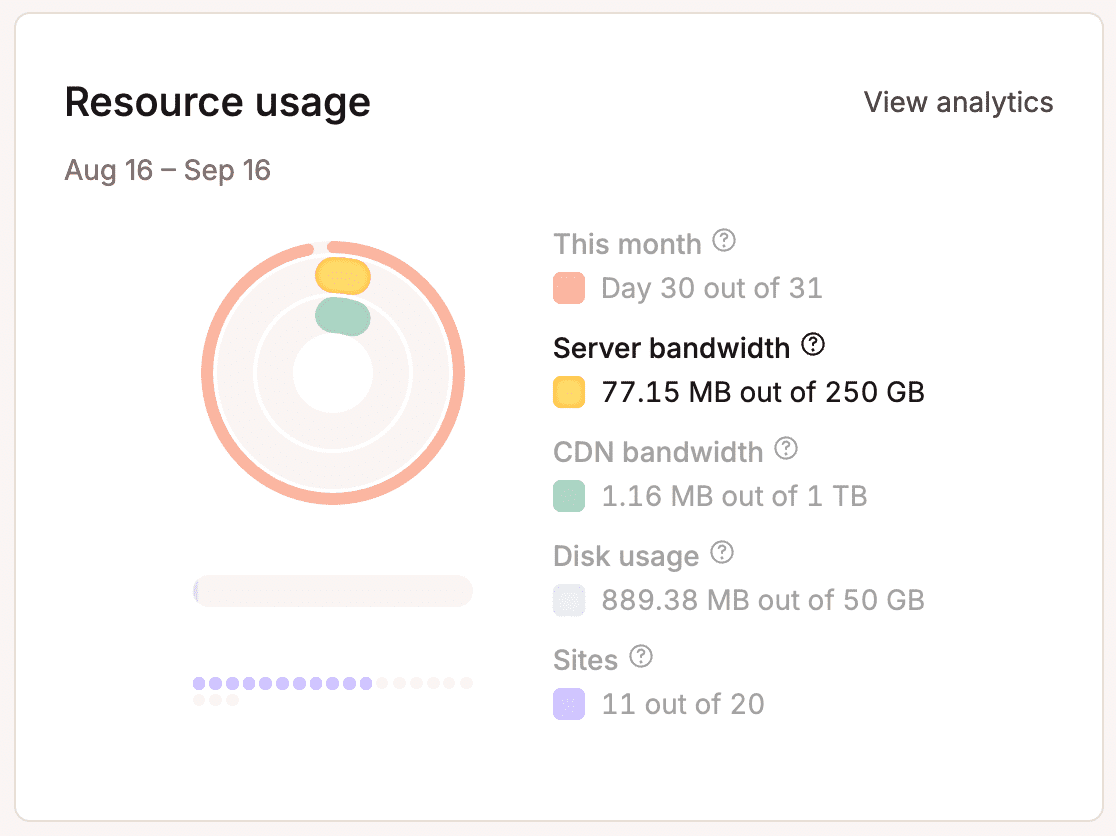Select the CDN bandwidth label
The width and height of the screenshot is (1116, 836).
coord(657,452)
